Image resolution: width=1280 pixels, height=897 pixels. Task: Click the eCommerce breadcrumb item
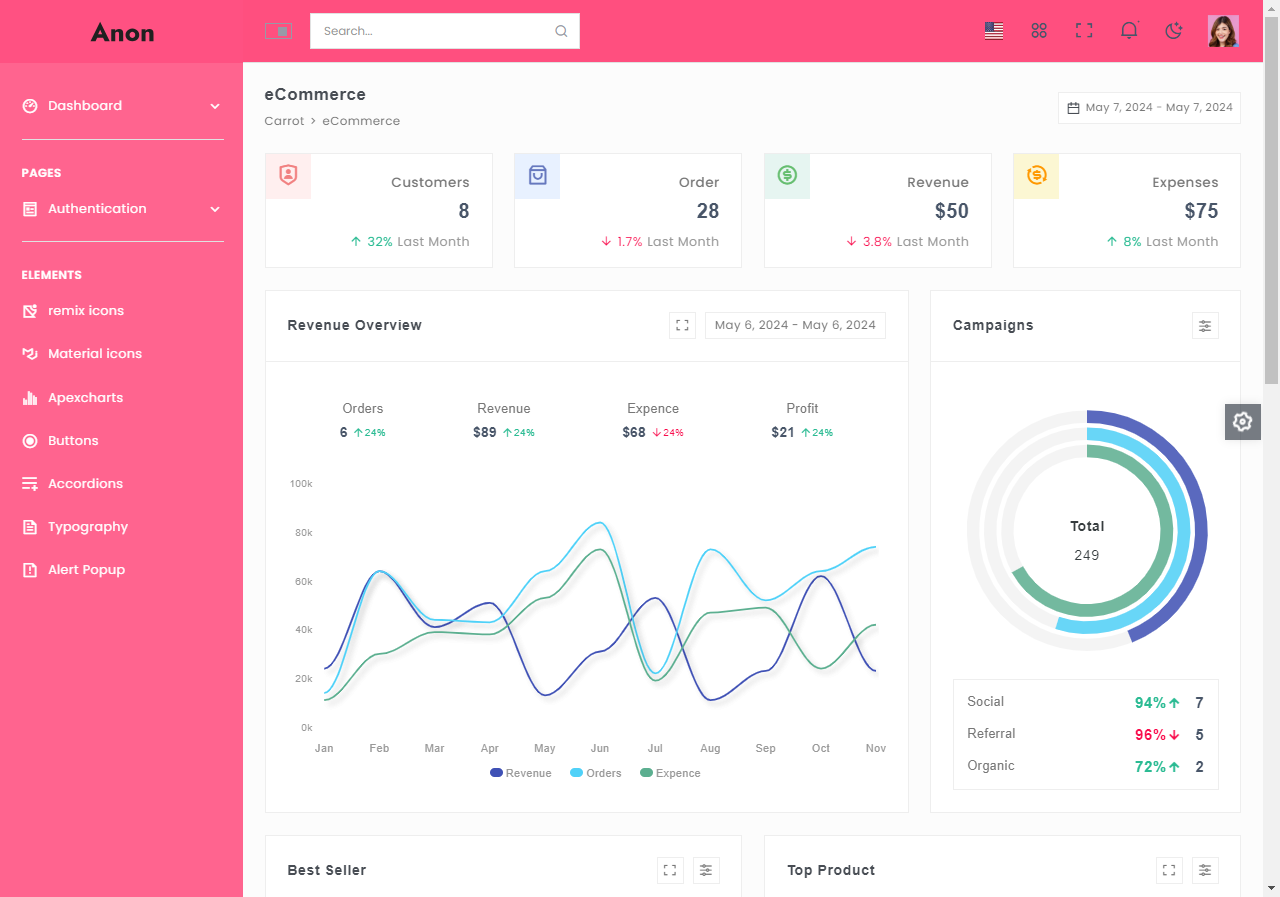click(361, 121)
